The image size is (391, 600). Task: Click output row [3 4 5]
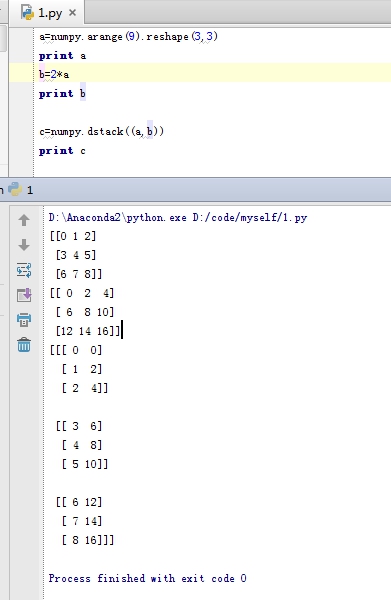click(x=76, y=255)
